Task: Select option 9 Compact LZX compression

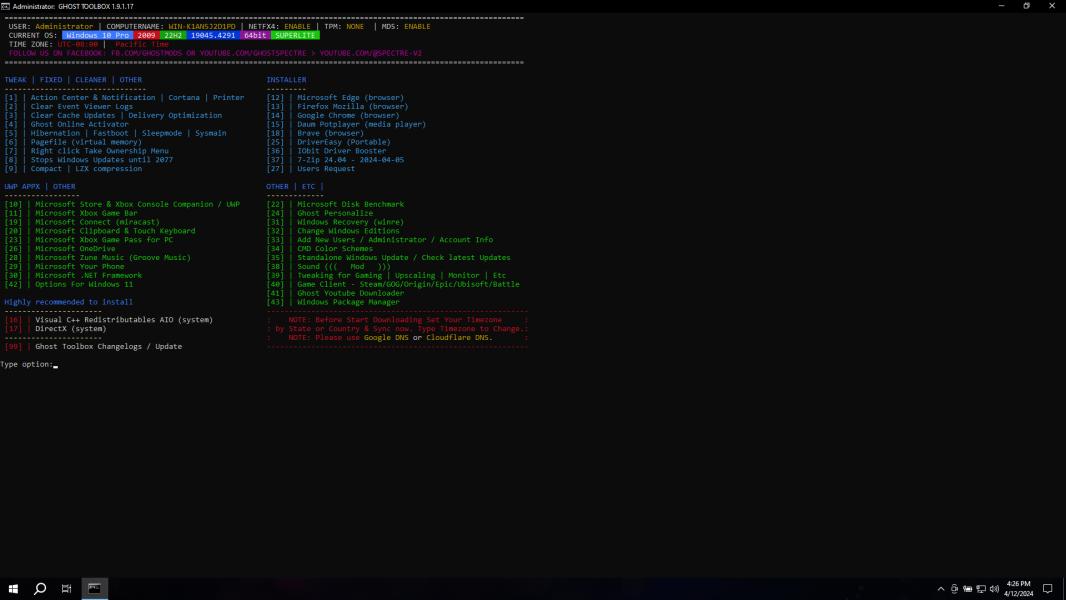Action: click(x=73, y=169)
